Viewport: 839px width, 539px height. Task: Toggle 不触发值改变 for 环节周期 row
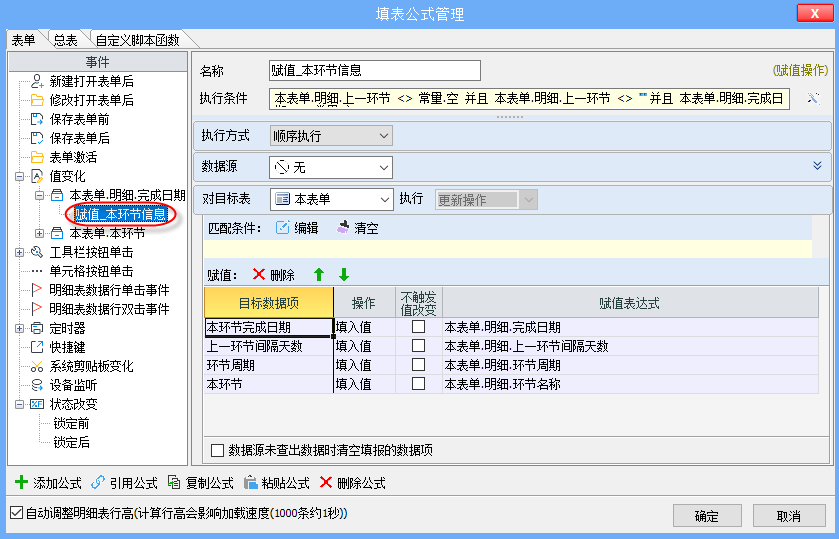pos(418,365)
